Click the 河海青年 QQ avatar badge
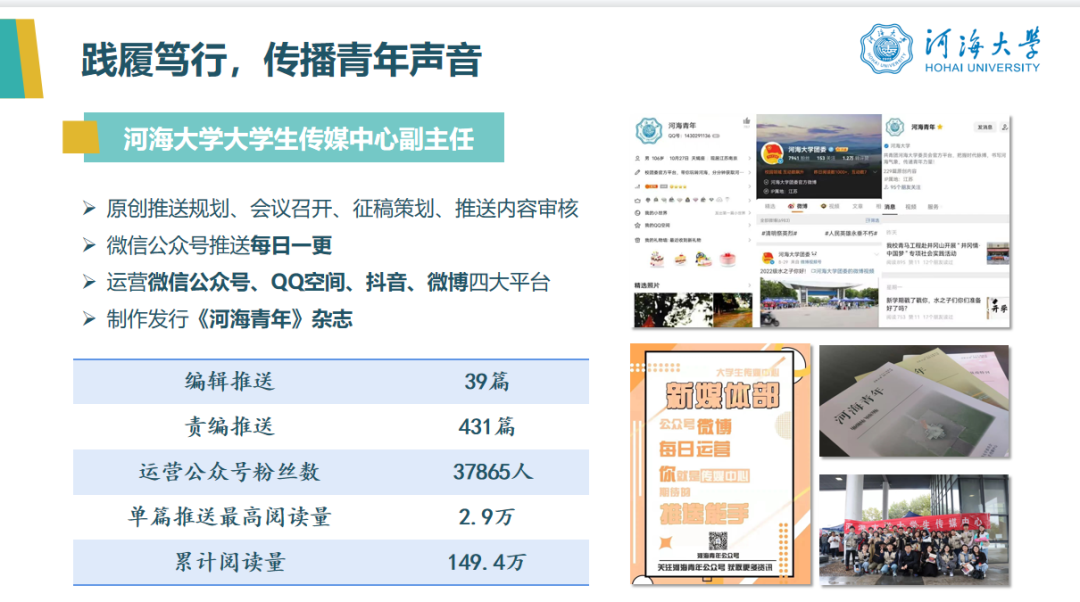1080x602 pixels. pyautogui.click(x=650, y=132)
